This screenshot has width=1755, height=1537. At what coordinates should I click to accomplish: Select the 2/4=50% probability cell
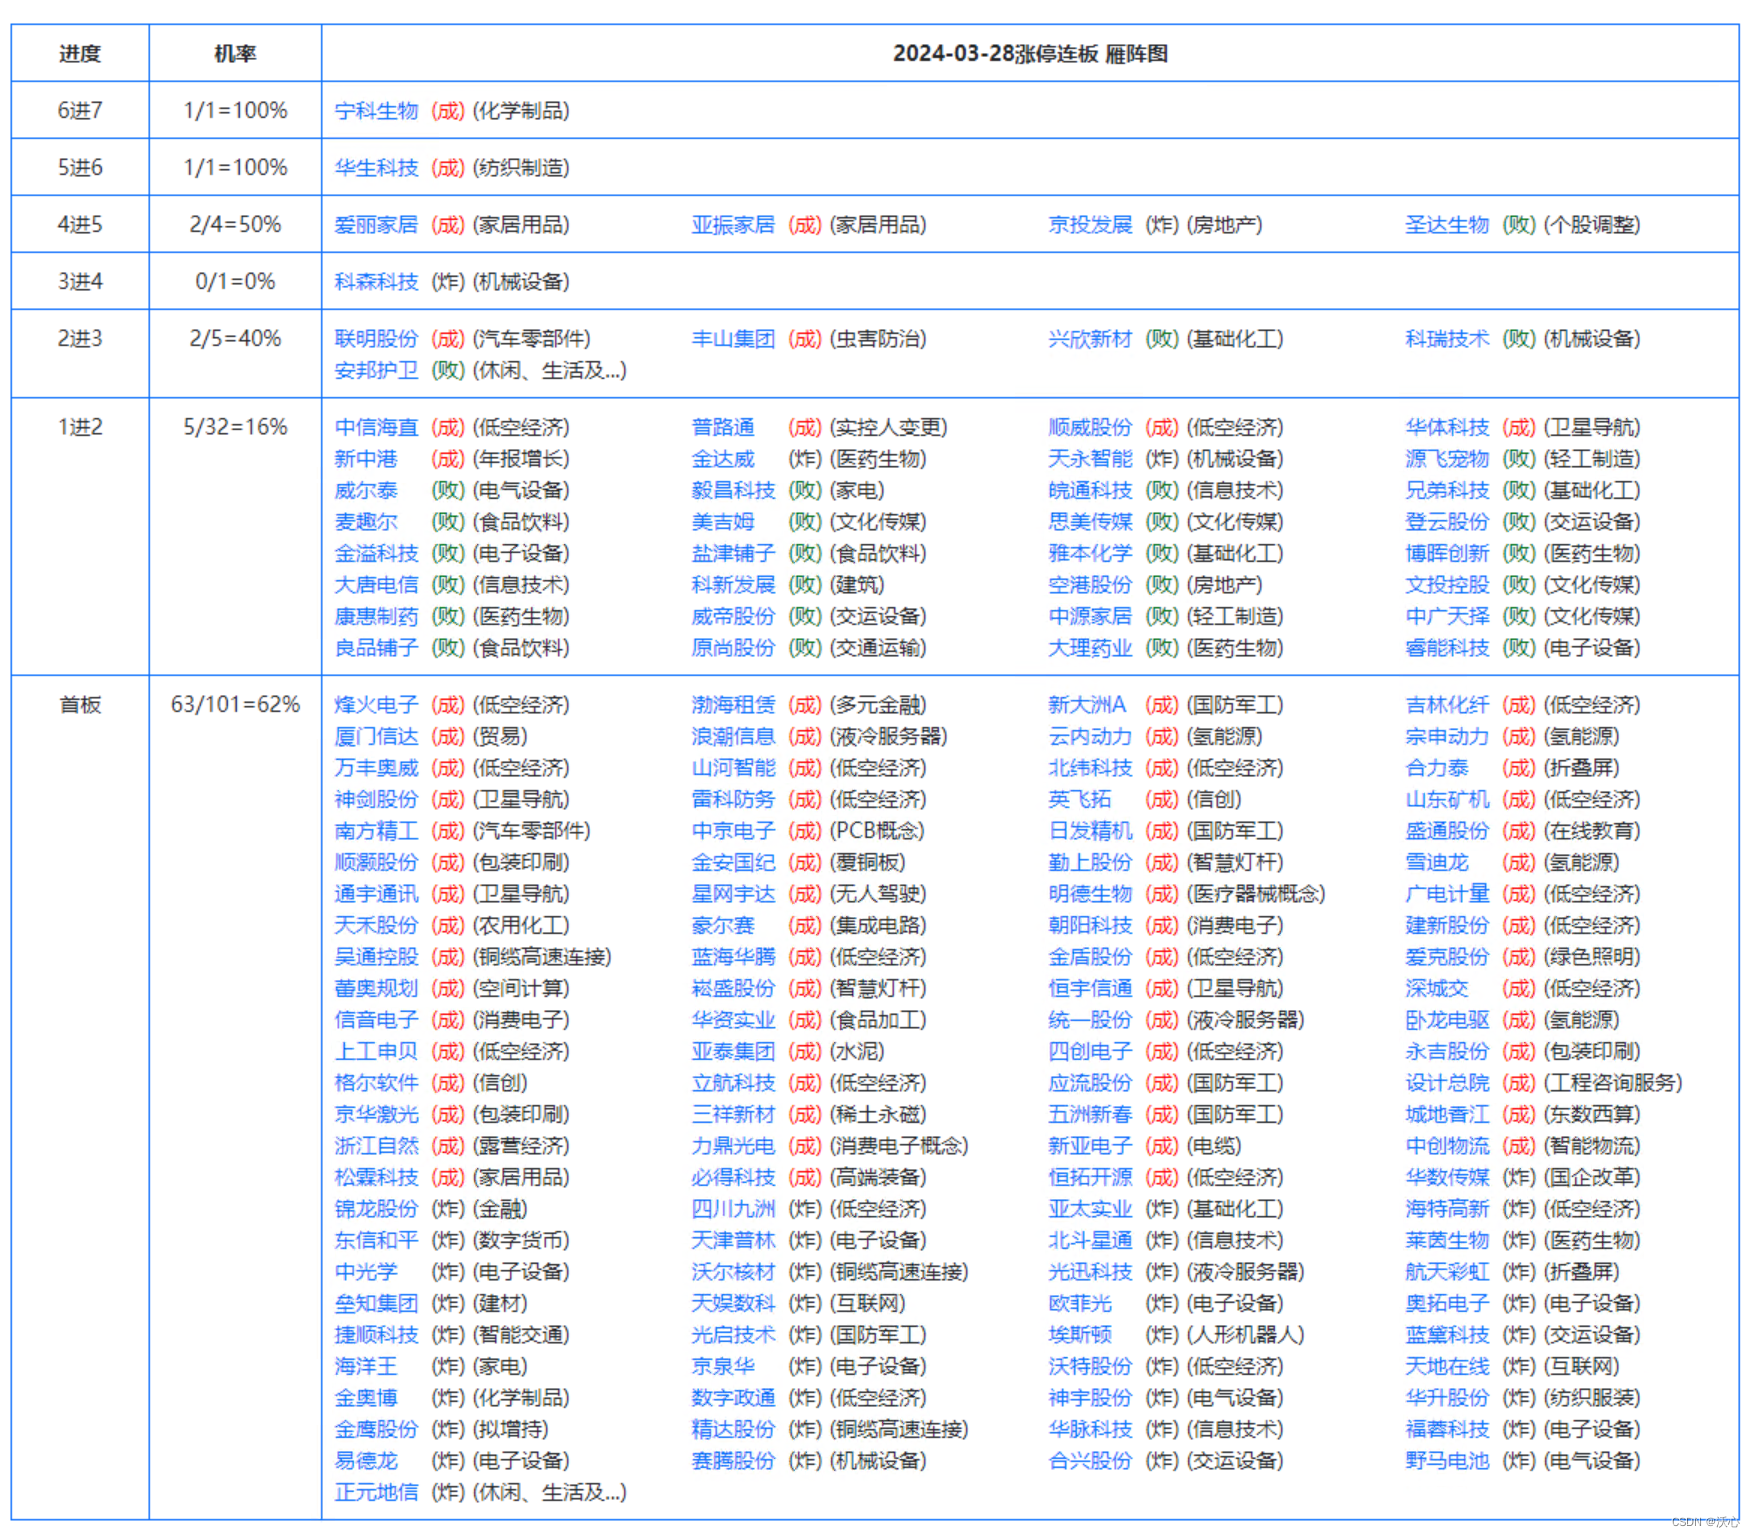(x=235, y=225)
